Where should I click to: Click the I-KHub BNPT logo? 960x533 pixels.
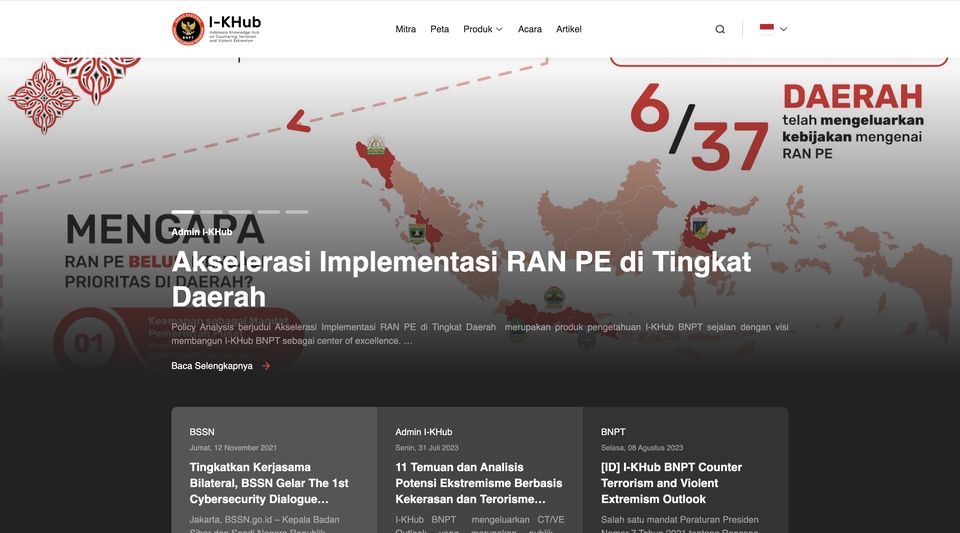point(216,29)
